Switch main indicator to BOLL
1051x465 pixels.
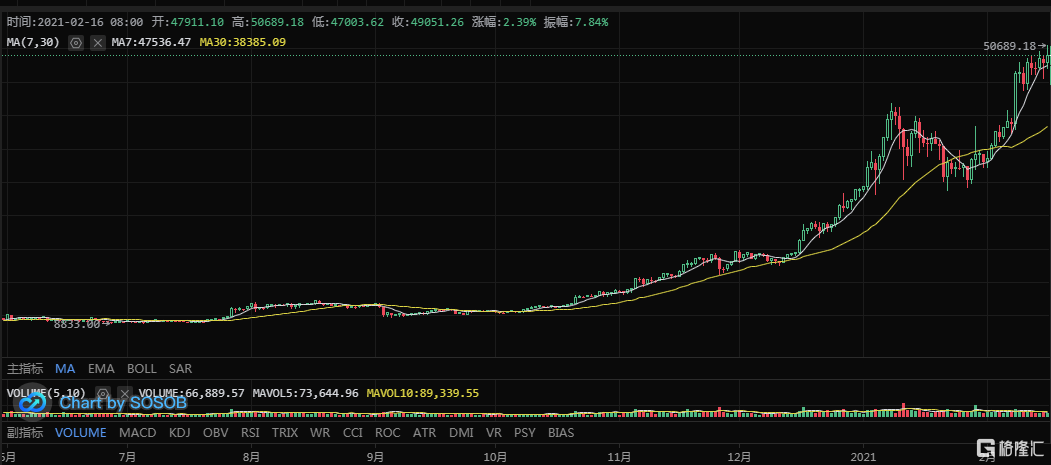141,368
